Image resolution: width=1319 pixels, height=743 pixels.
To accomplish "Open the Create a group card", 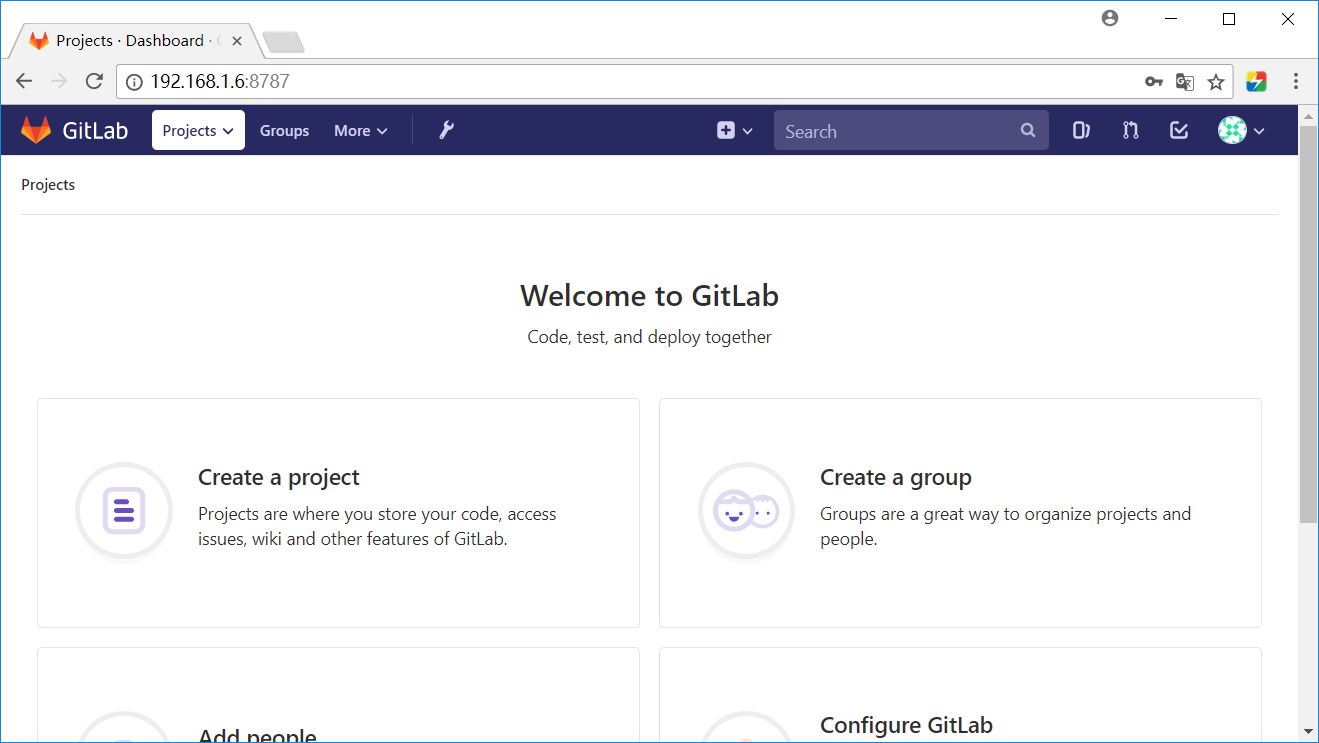I will pyautogui.click(x=960, y=513).
